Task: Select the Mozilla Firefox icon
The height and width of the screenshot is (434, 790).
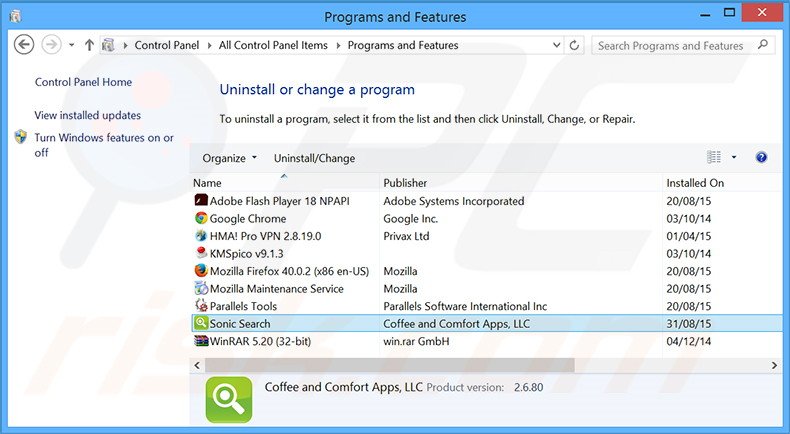Action: (x=201, y=270)
